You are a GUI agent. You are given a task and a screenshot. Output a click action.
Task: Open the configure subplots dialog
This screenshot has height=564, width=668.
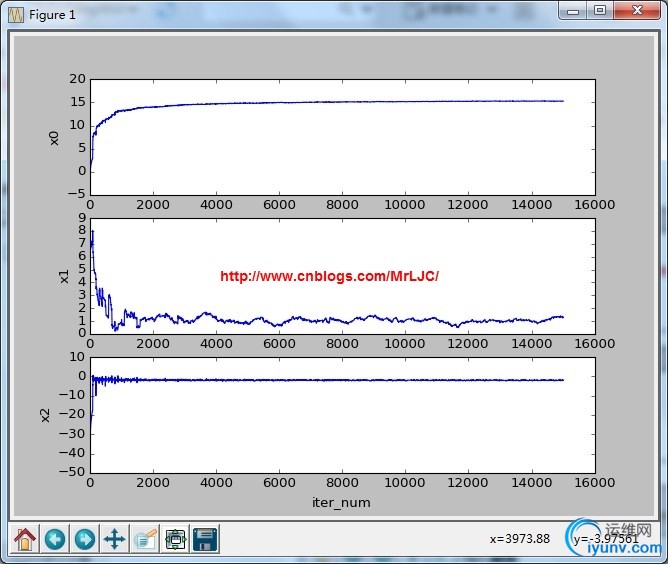[175, 539]
